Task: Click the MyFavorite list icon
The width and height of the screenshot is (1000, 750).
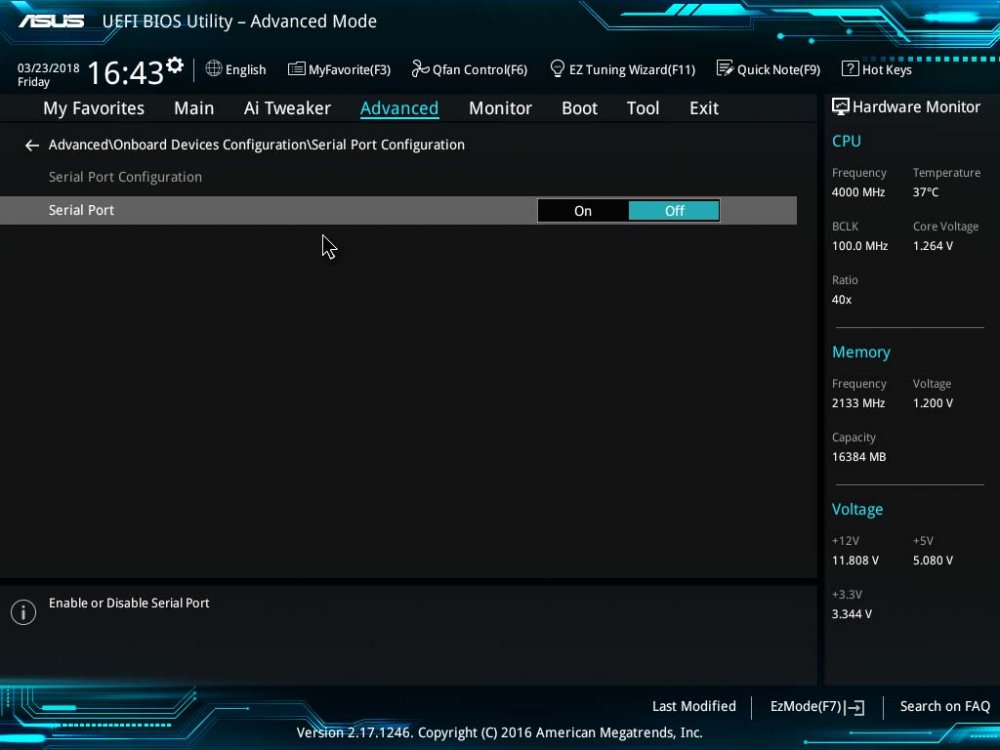Action: point(297,69)
